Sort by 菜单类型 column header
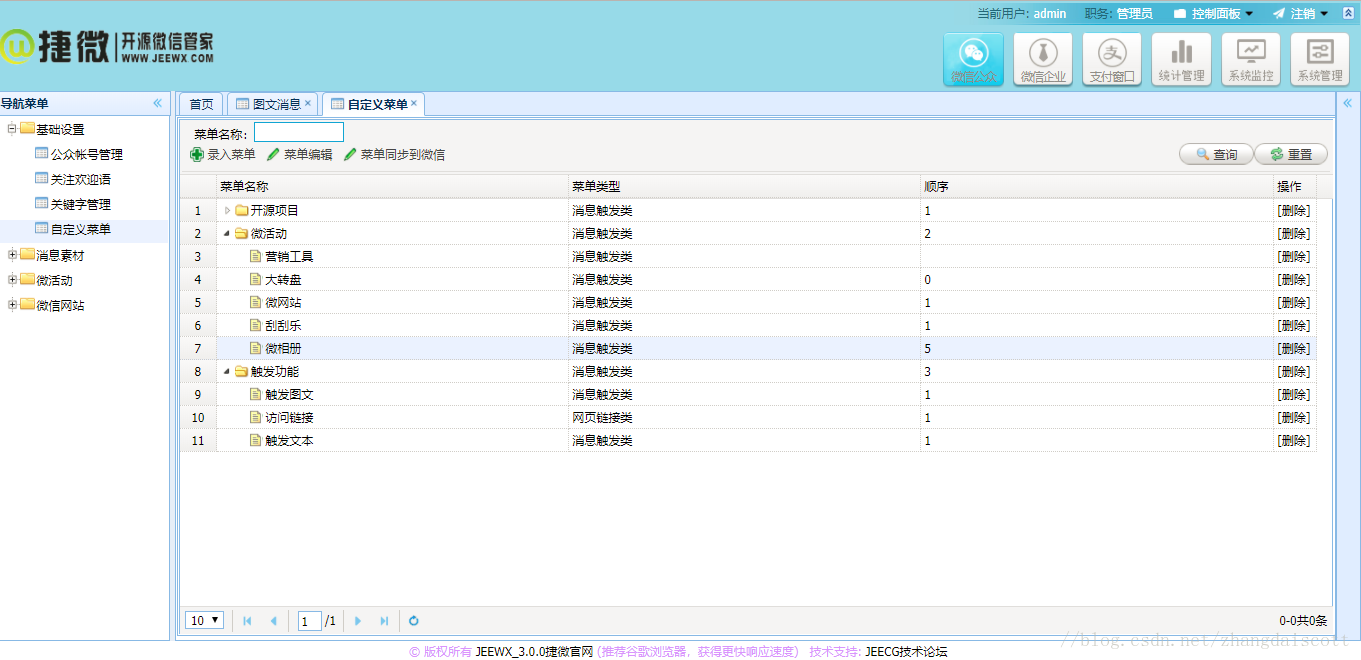The width and height of the screenshot is (1361, 660). 744,186
